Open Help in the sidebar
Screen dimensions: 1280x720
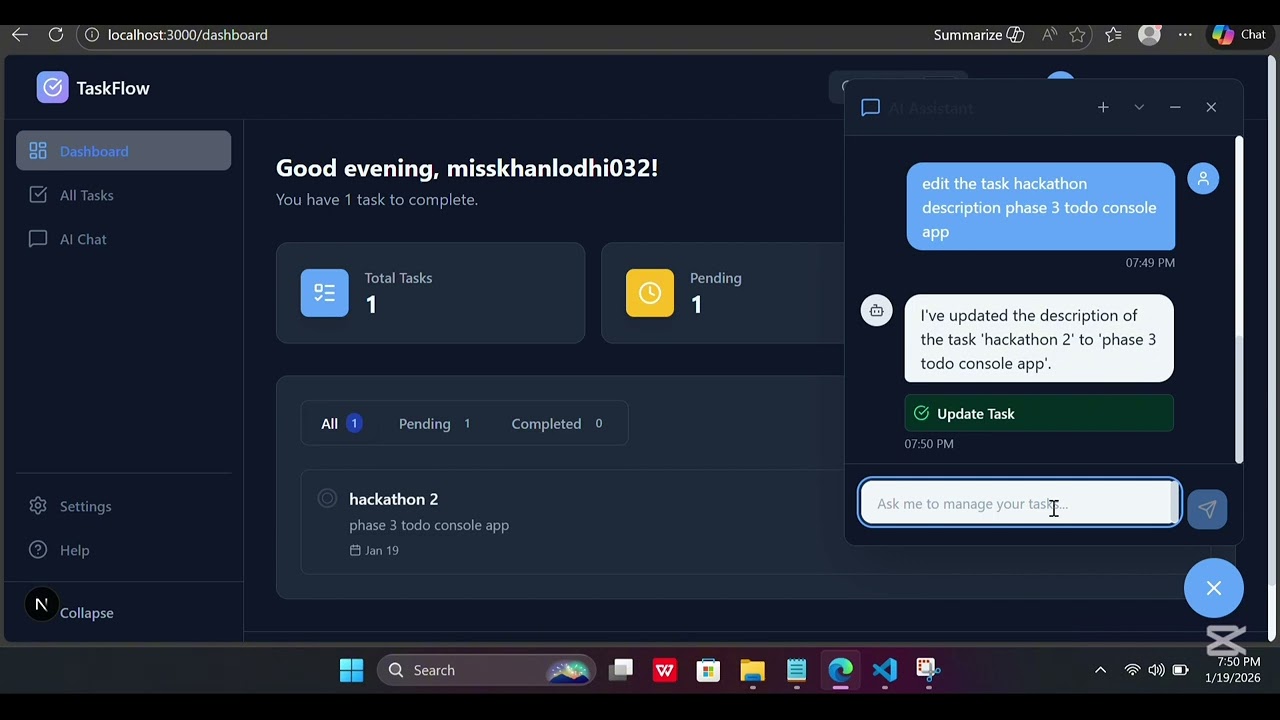point(123,550)
